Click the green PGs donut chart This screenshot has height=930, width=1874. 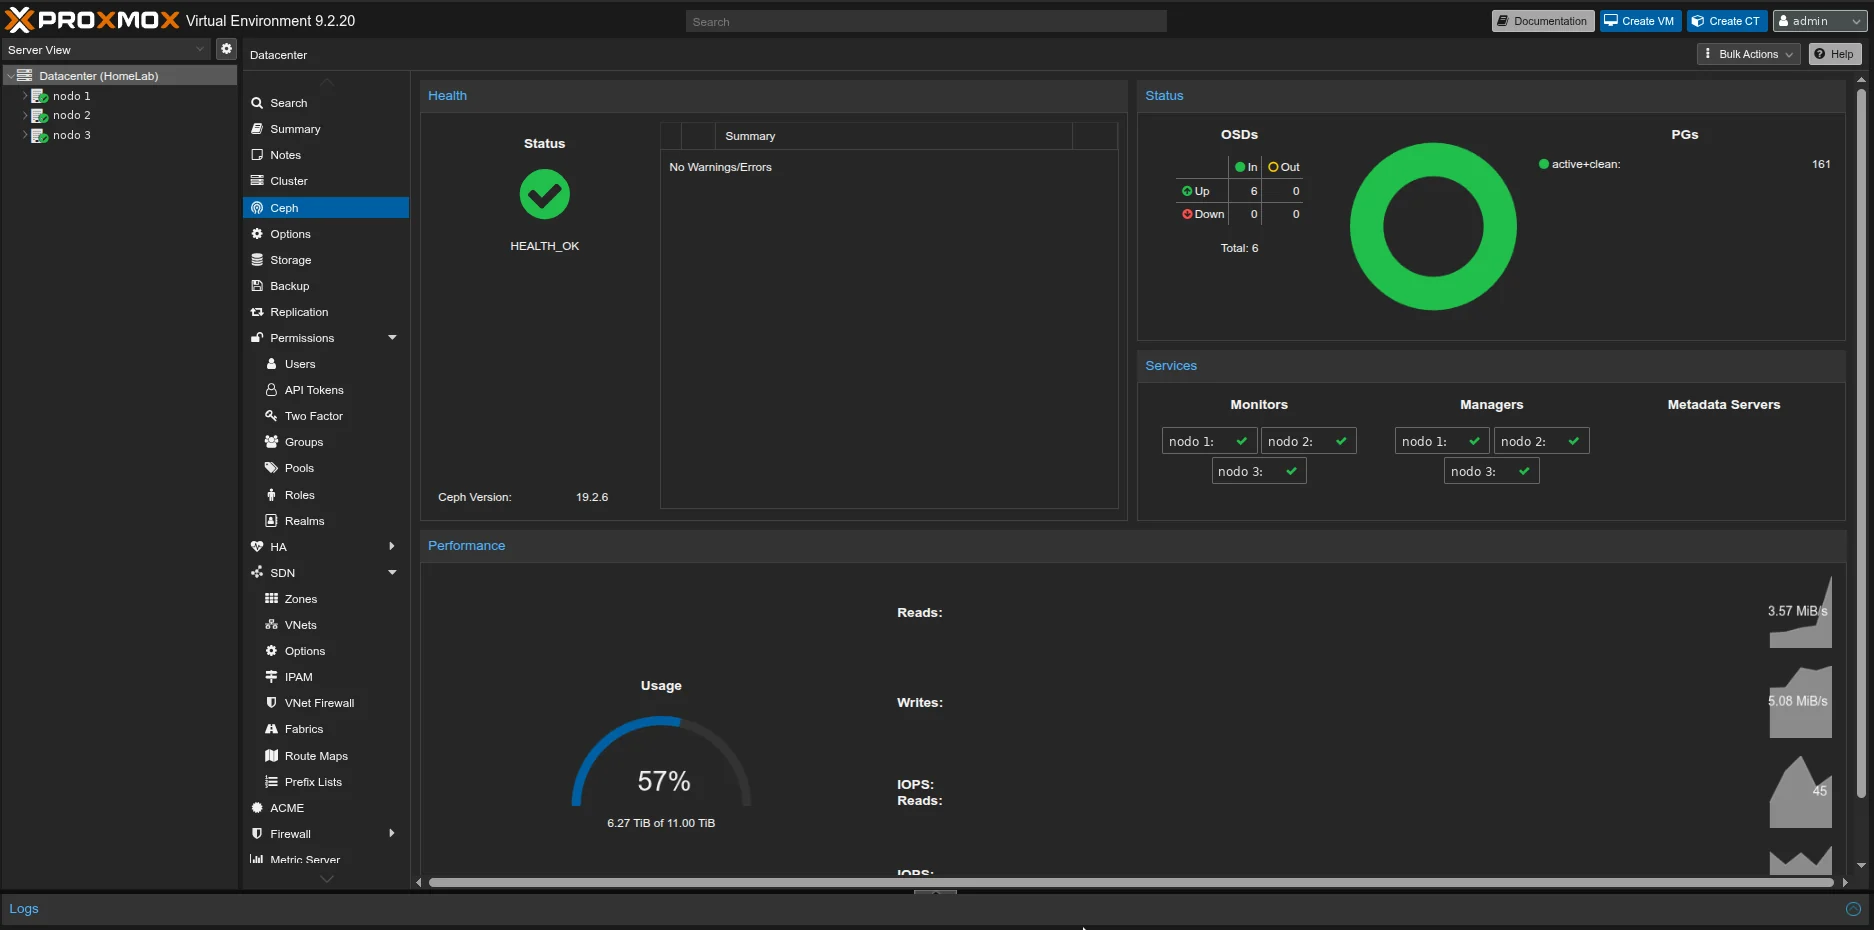(x=1433, y=226)
